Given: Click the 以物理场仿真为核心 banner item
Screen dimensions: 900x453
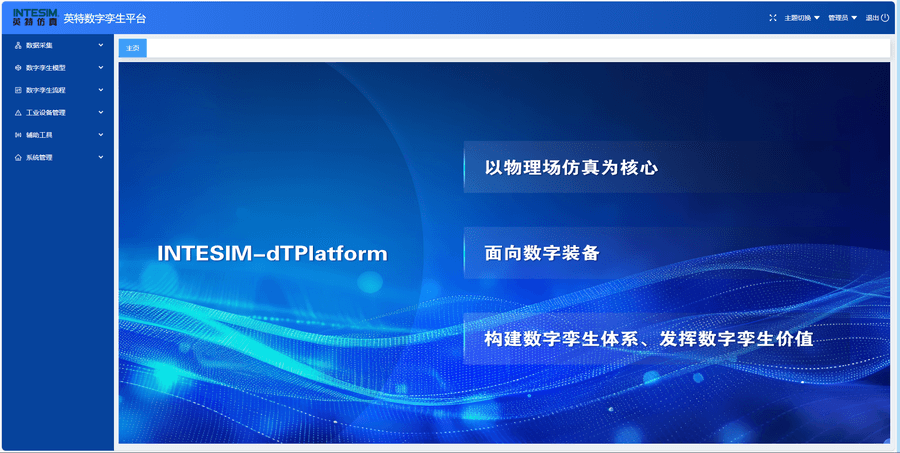Looking at the screenshot, I should 570,168.
